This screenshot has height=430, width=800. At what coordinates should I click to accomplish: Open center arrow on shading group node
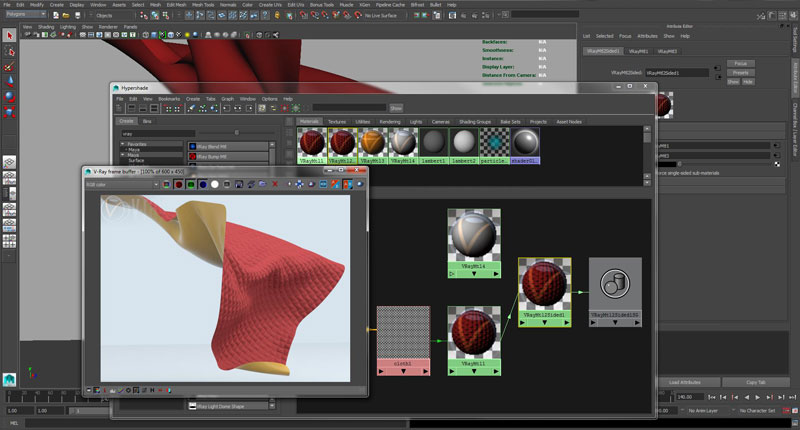pos(615,323)
